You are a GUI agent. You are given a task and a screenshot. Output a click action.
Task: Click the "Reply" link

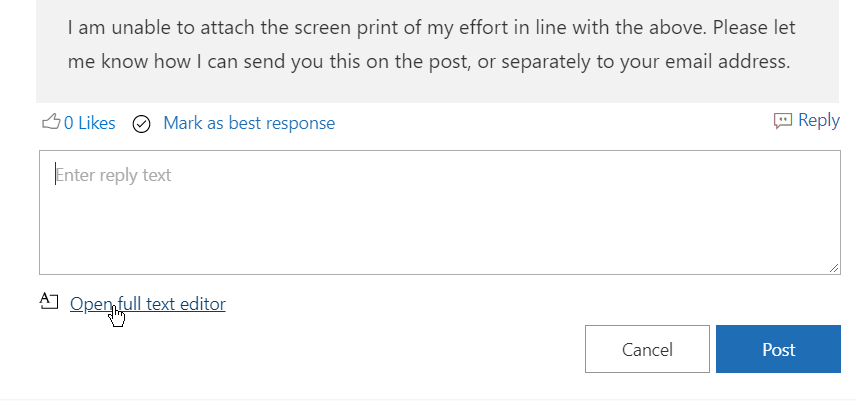(x=819, y=120)
